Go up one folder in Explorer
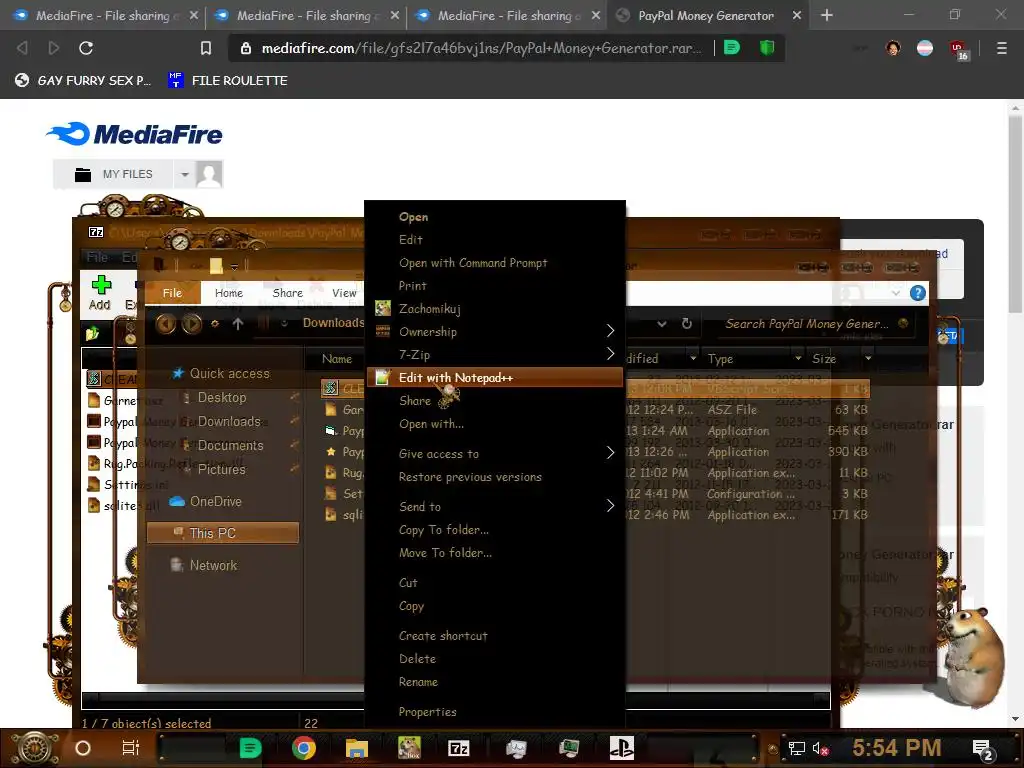 238,323
